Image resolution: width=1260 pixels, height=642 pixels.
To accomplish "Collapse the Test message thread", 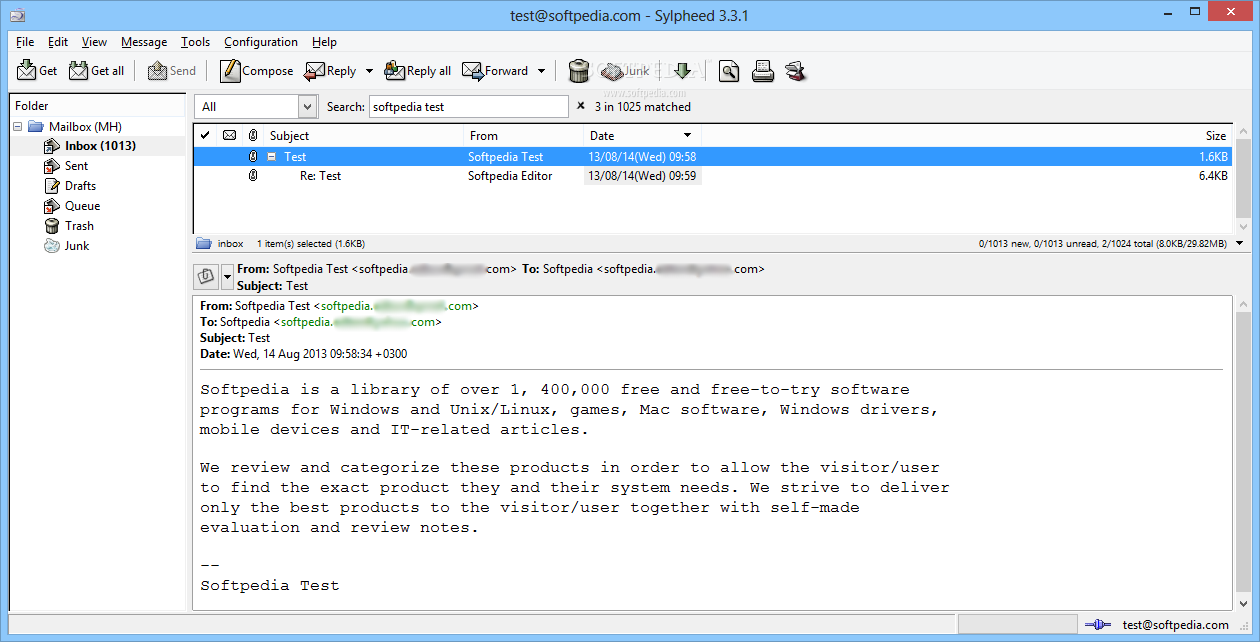I will point(271,157).
